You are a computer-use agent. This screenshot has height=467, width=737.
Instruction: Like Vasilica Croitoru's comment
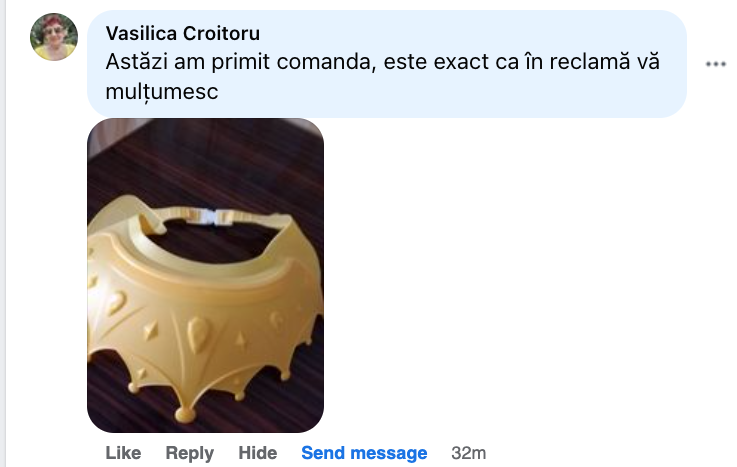(123, 453)
